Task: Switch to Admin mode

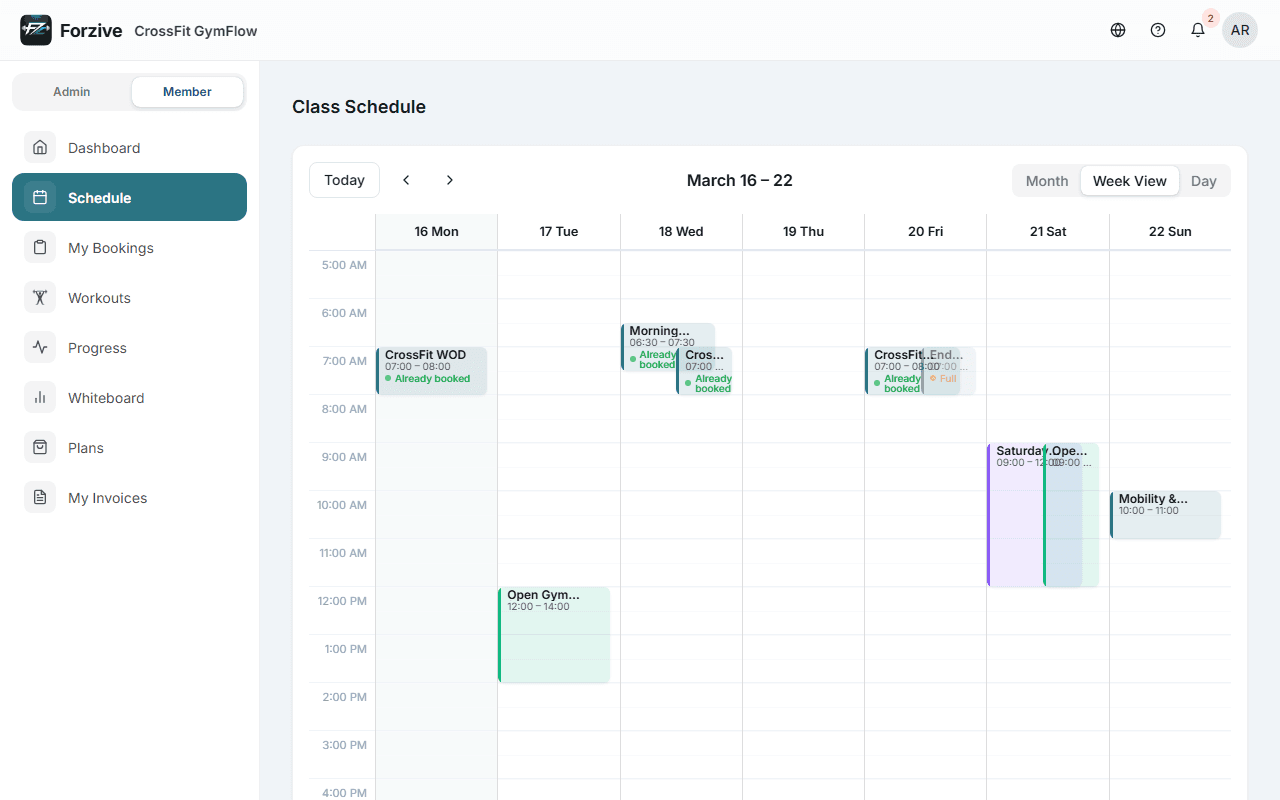Action: [71, 91]
